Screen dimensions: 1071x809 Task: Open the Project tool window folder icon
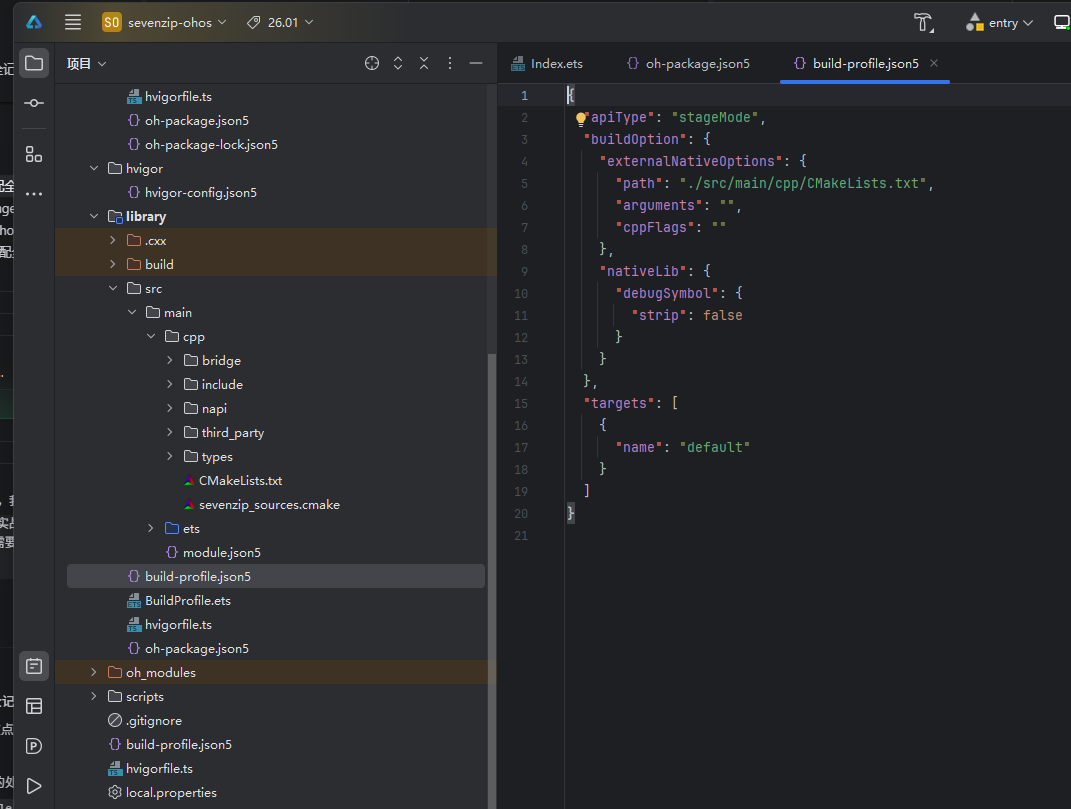[34, 64]
